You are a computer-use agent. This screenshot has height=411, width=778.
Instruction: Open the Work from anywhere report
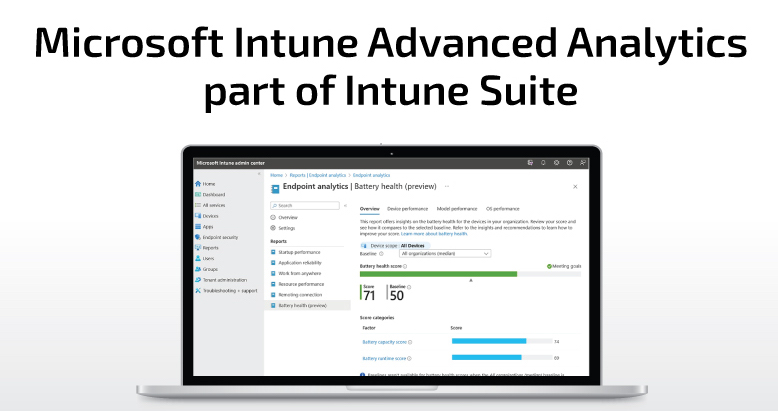point(296,274)
